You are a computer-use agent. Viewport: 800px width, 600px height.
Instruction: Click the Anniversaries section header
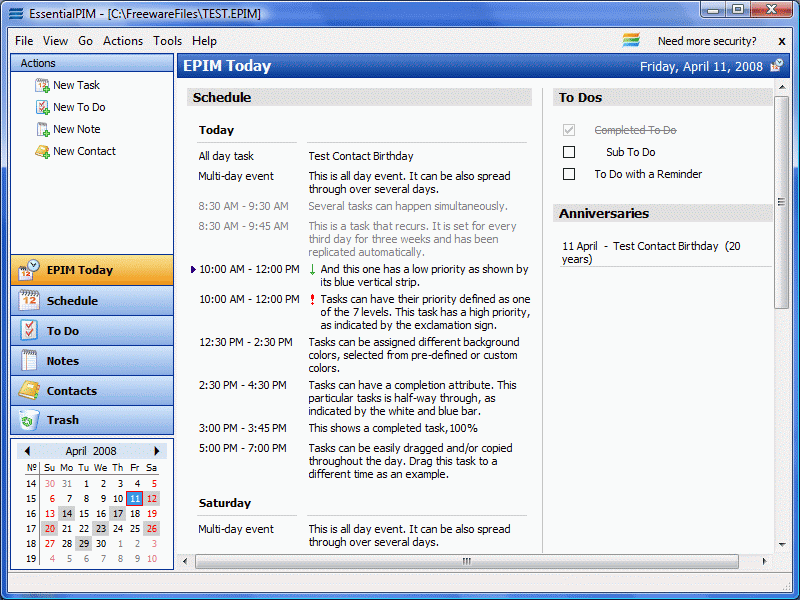pos(662,213)
